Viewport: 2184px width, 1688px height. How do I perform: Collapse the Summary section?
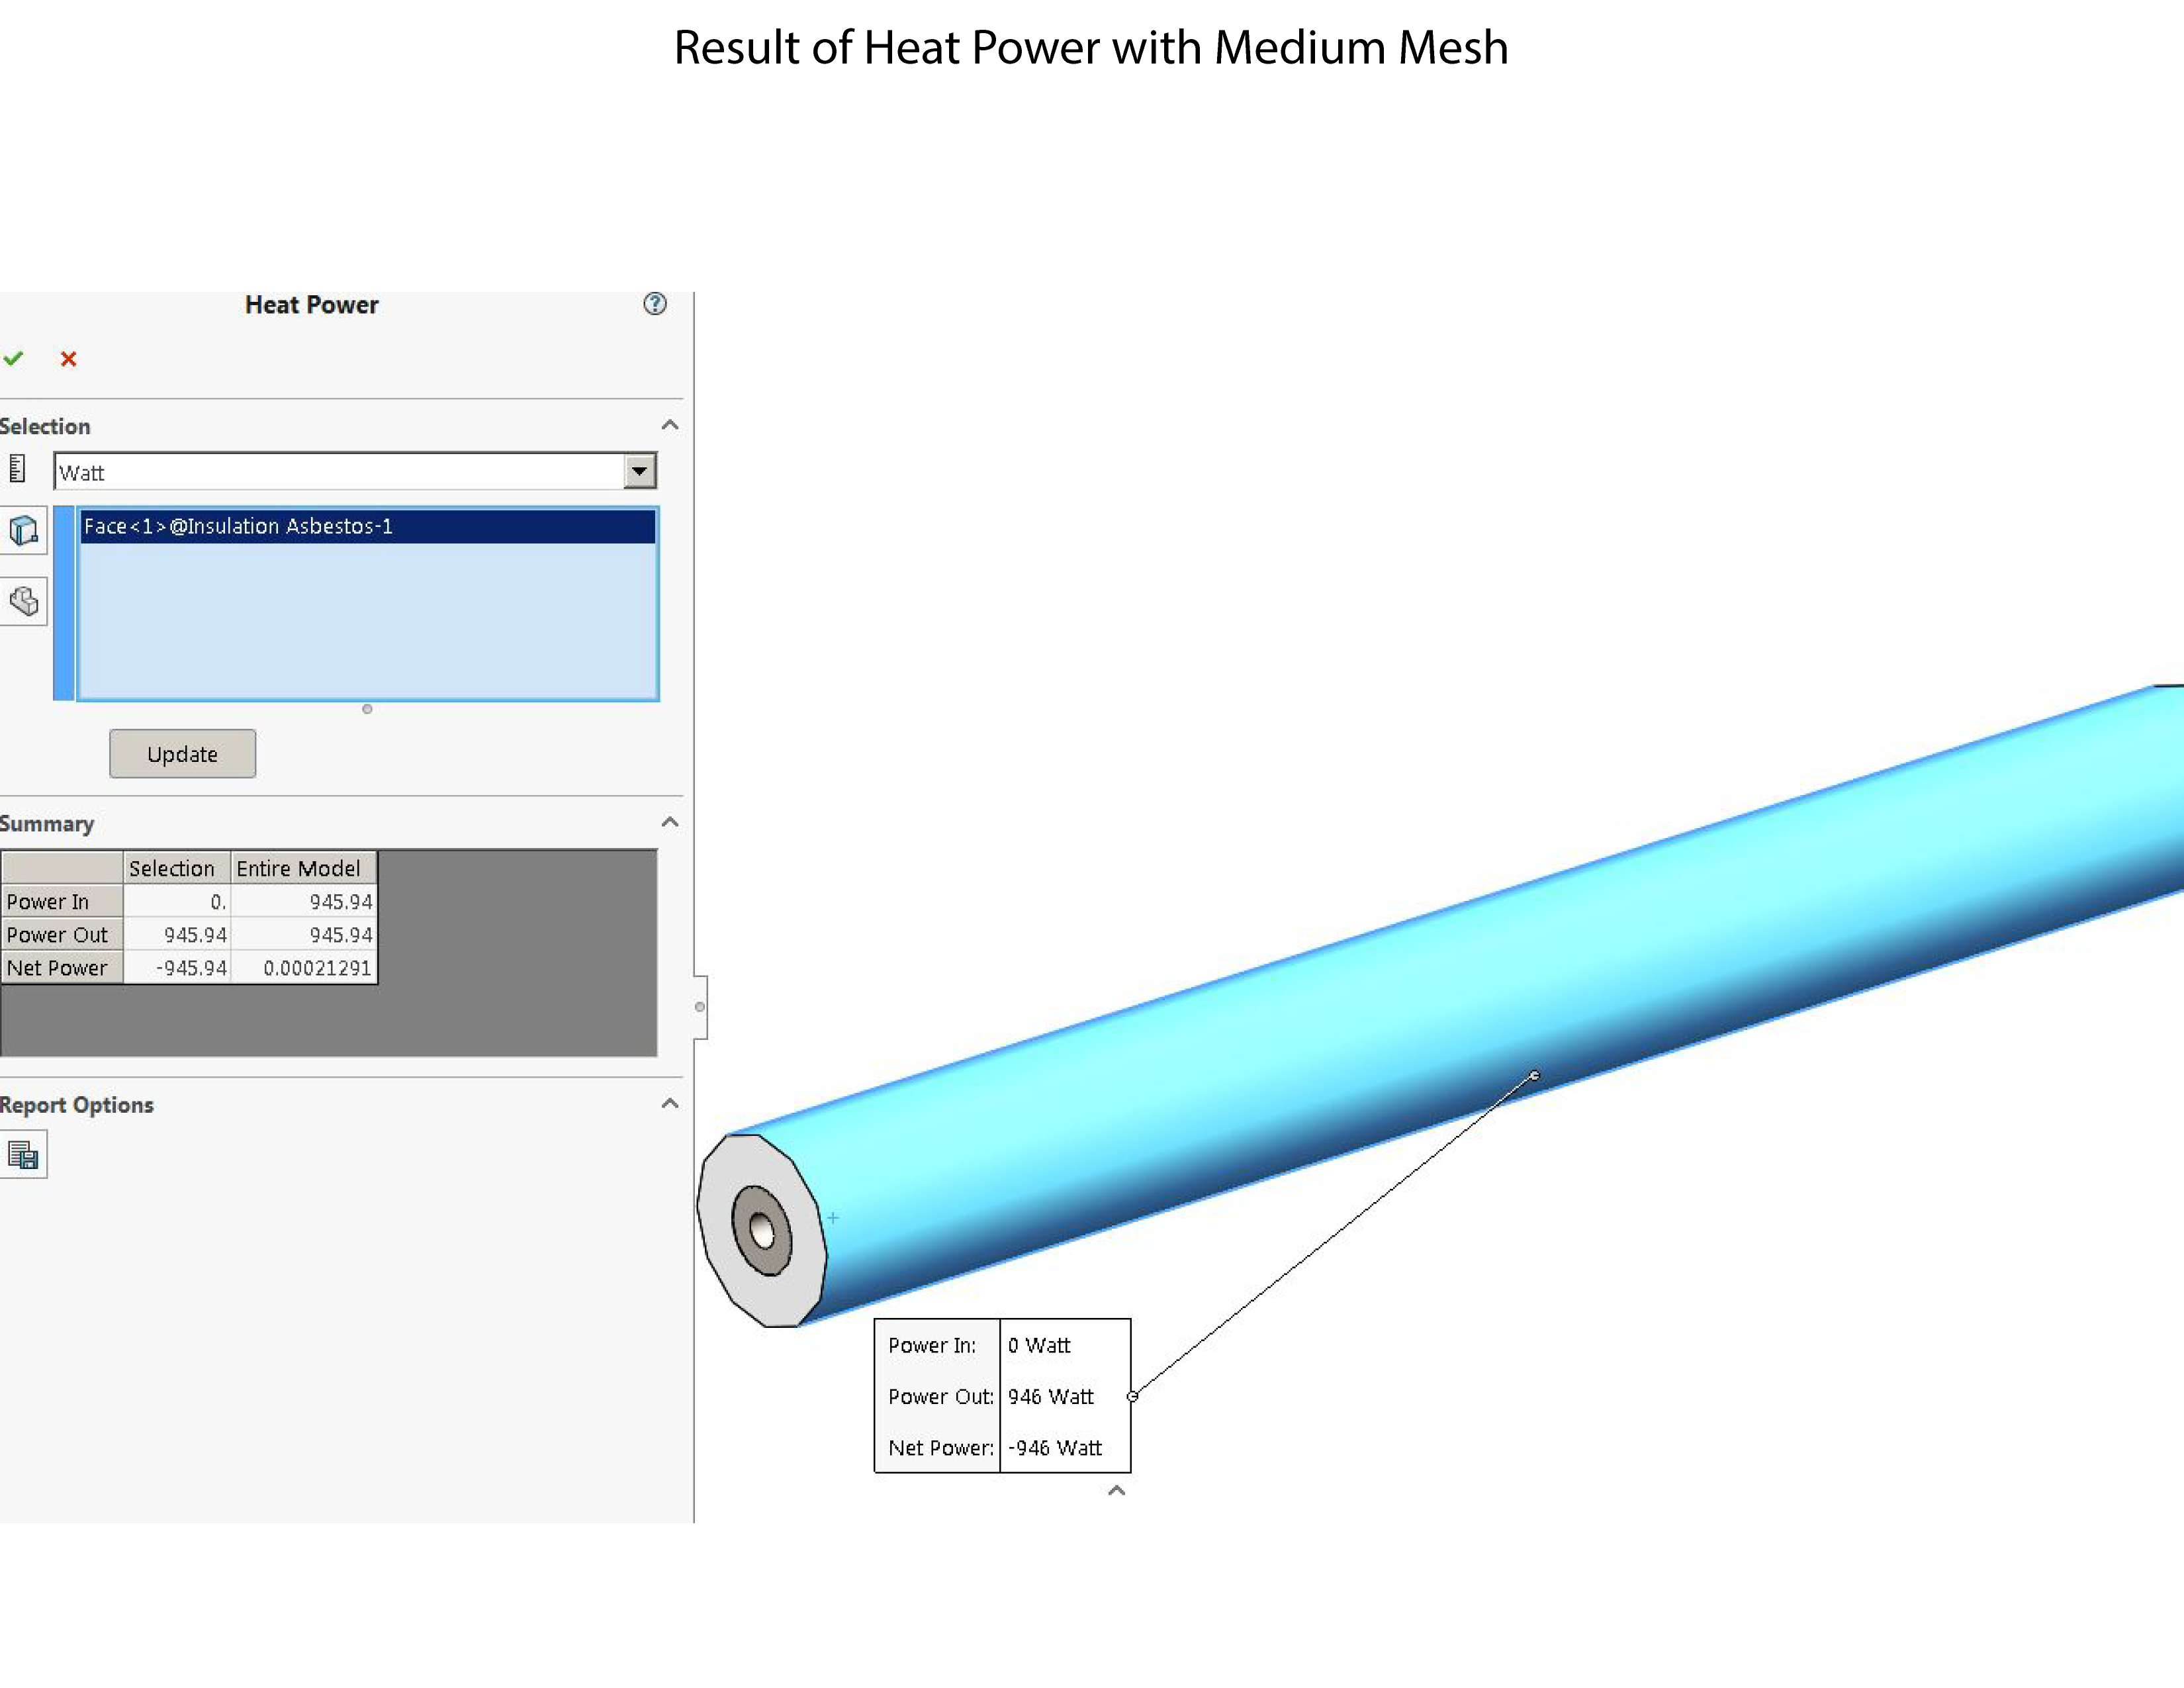point(670,822)
